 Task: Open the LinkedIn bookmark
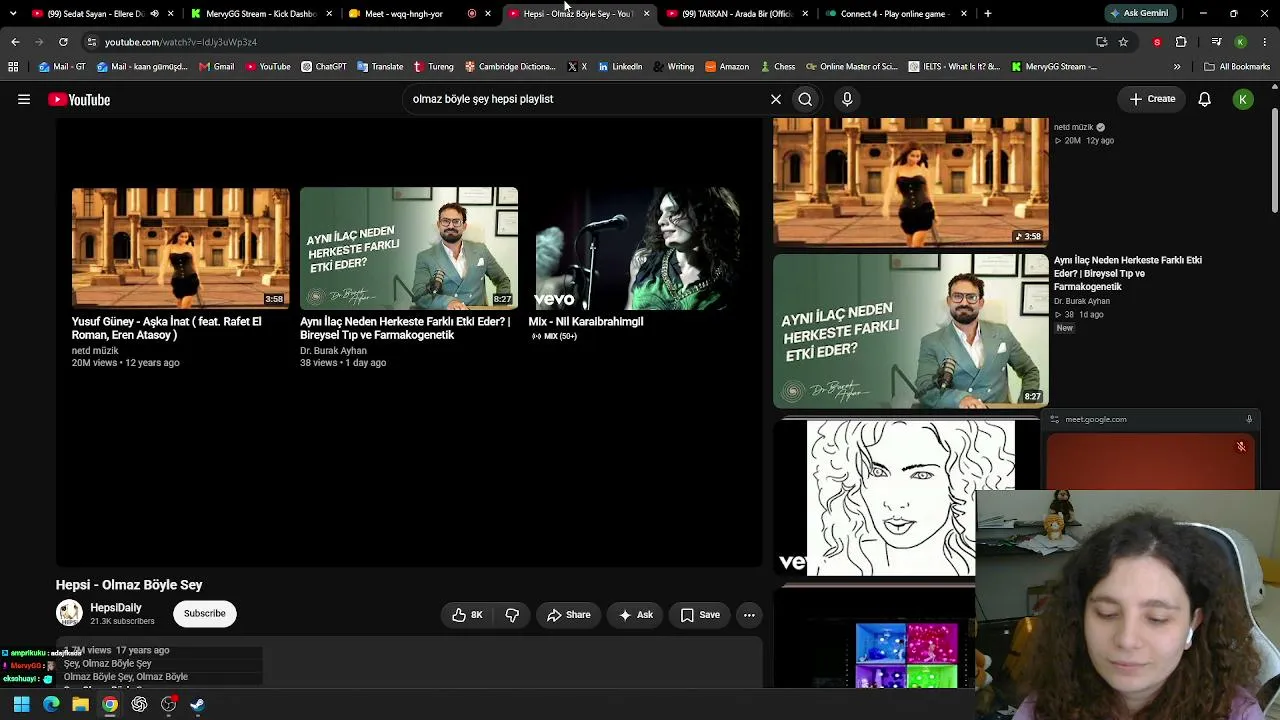(620, 67)
